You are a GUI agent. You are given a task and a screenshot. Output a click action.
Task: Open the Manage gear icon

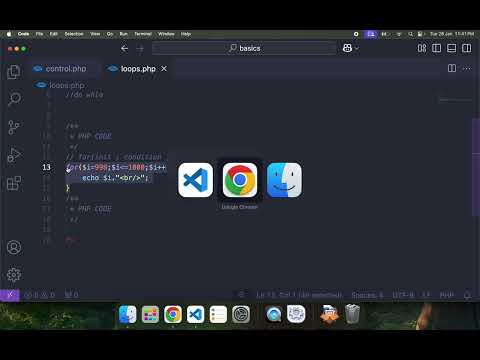tap(14, 275)
